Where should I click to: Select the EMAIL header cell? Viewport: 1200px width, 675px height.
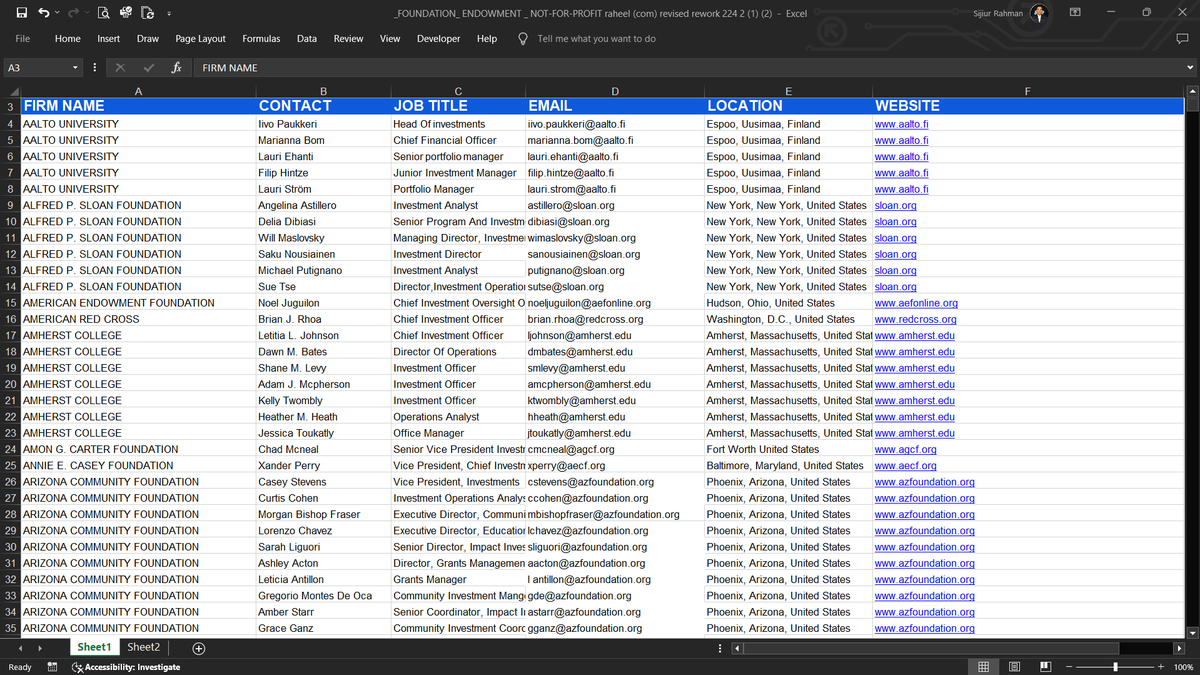[x=614, y=106]
